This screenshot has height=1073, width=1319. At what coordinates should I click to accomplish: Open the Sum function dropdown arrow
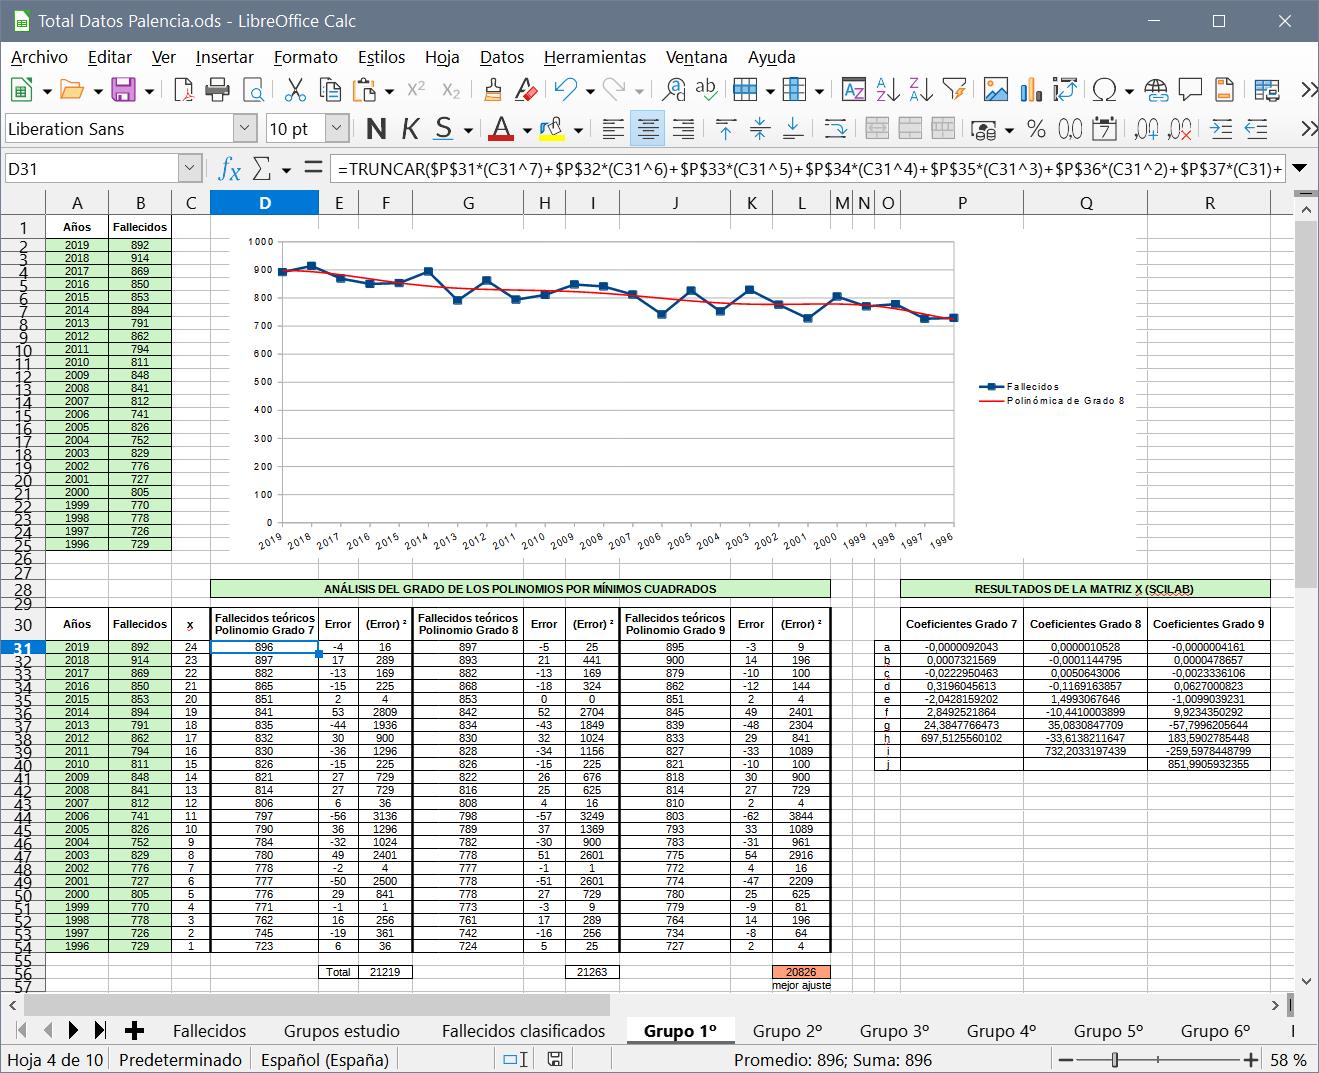click(x=286, y=168)
